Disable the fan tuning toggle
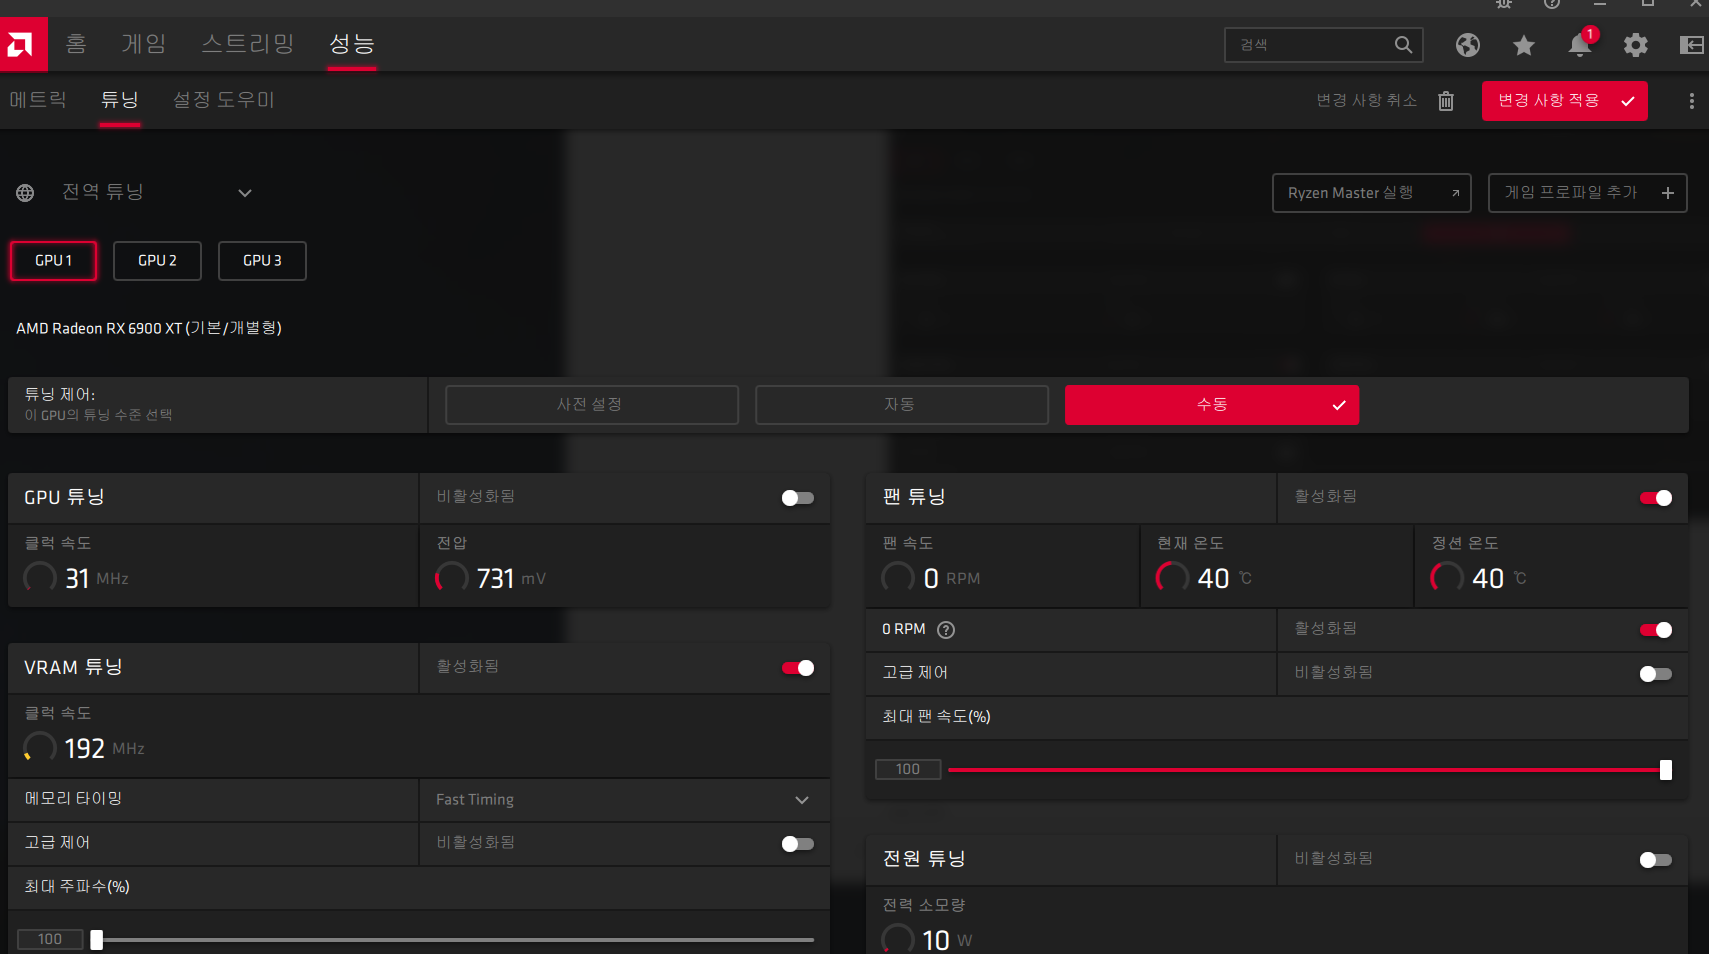The width and height of the screenshot is (1709, 954). [1655, 498]
